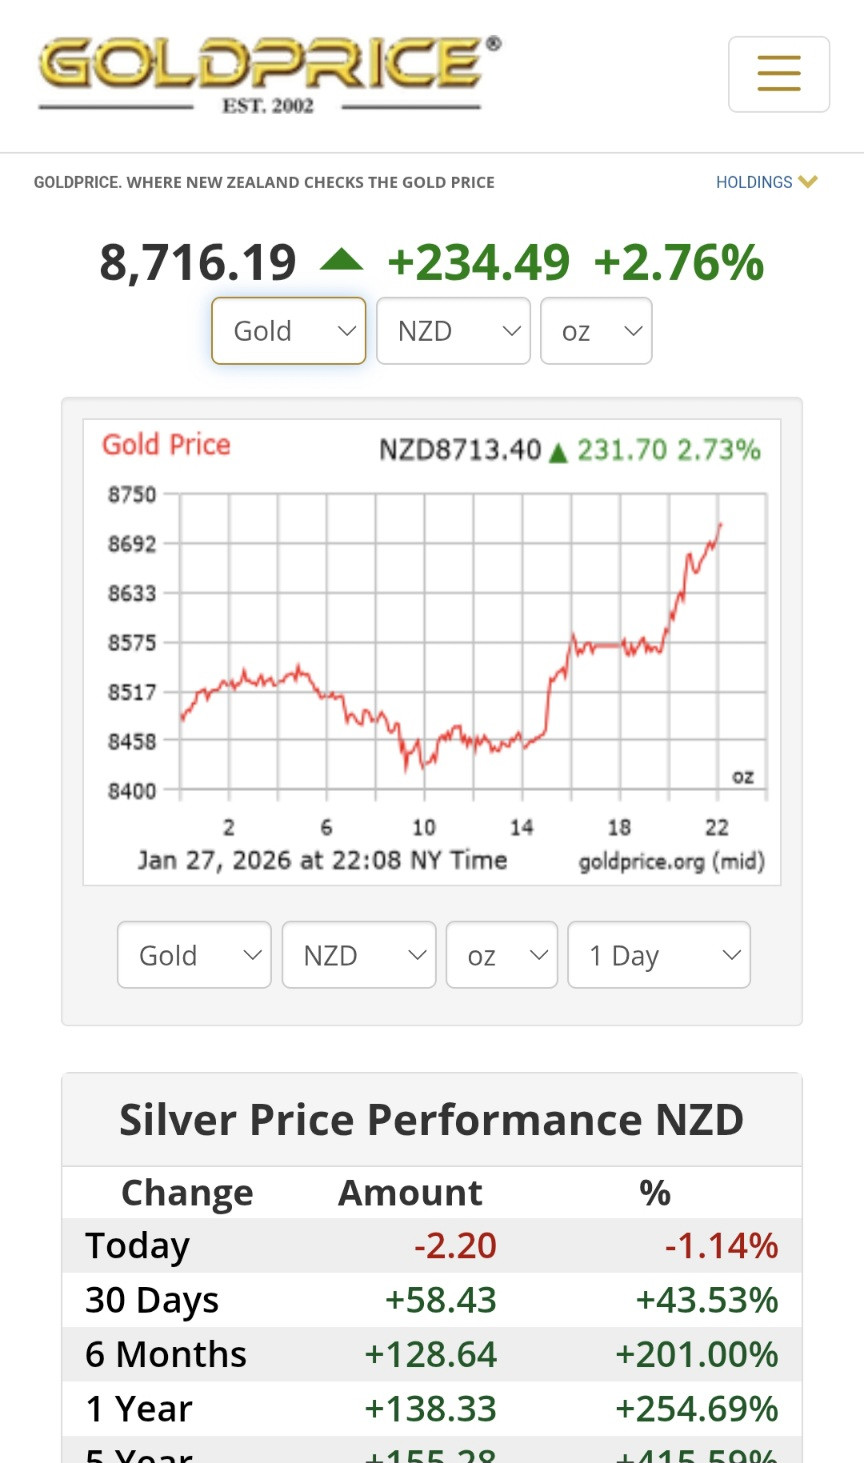Open the top Gold metal dropdown
Image resolution: width=864 pixels, height=1463 pixels.
289,331
